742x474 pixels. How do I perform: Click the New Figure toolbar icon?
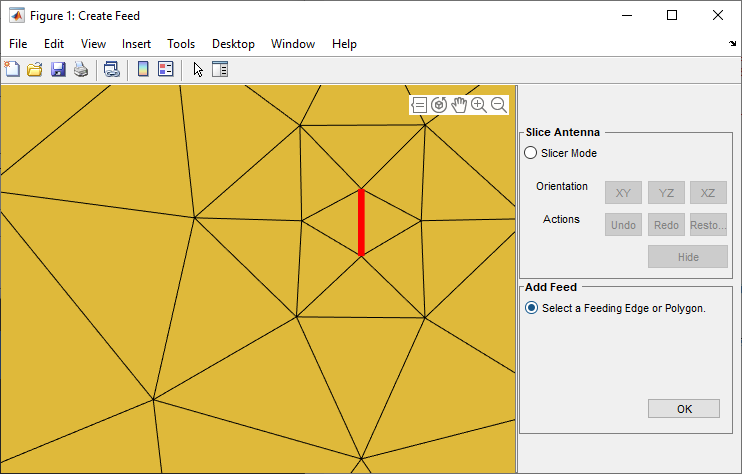(x=12, y=70)
